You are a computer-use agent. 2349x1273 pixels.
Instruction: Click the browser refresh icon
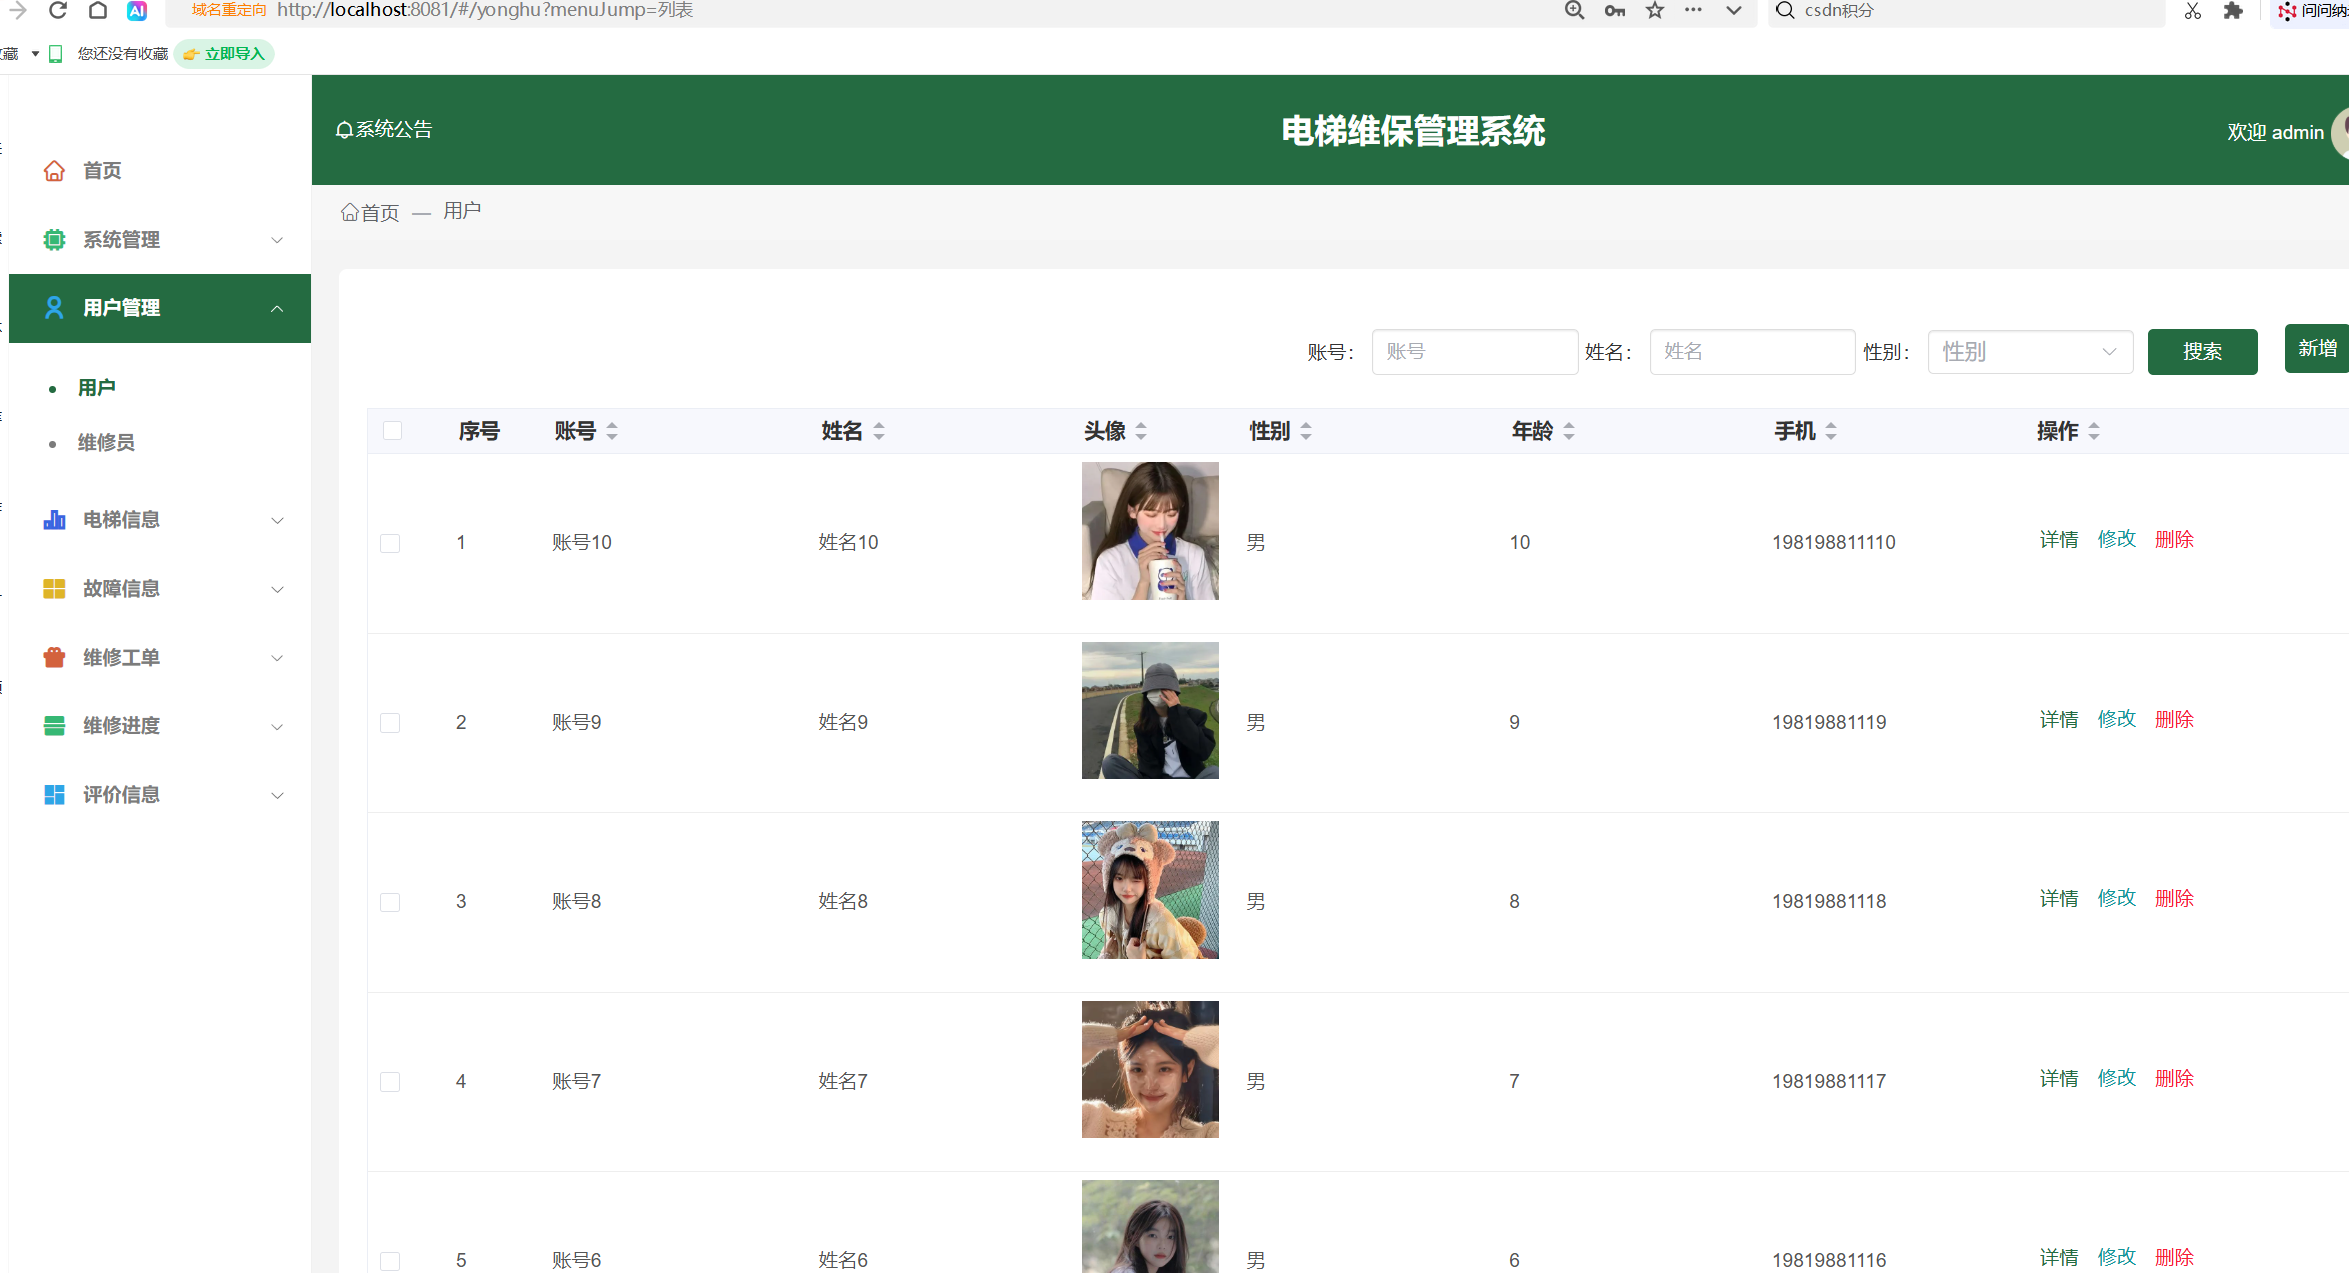pyautogui.click(x=58, y=11)
